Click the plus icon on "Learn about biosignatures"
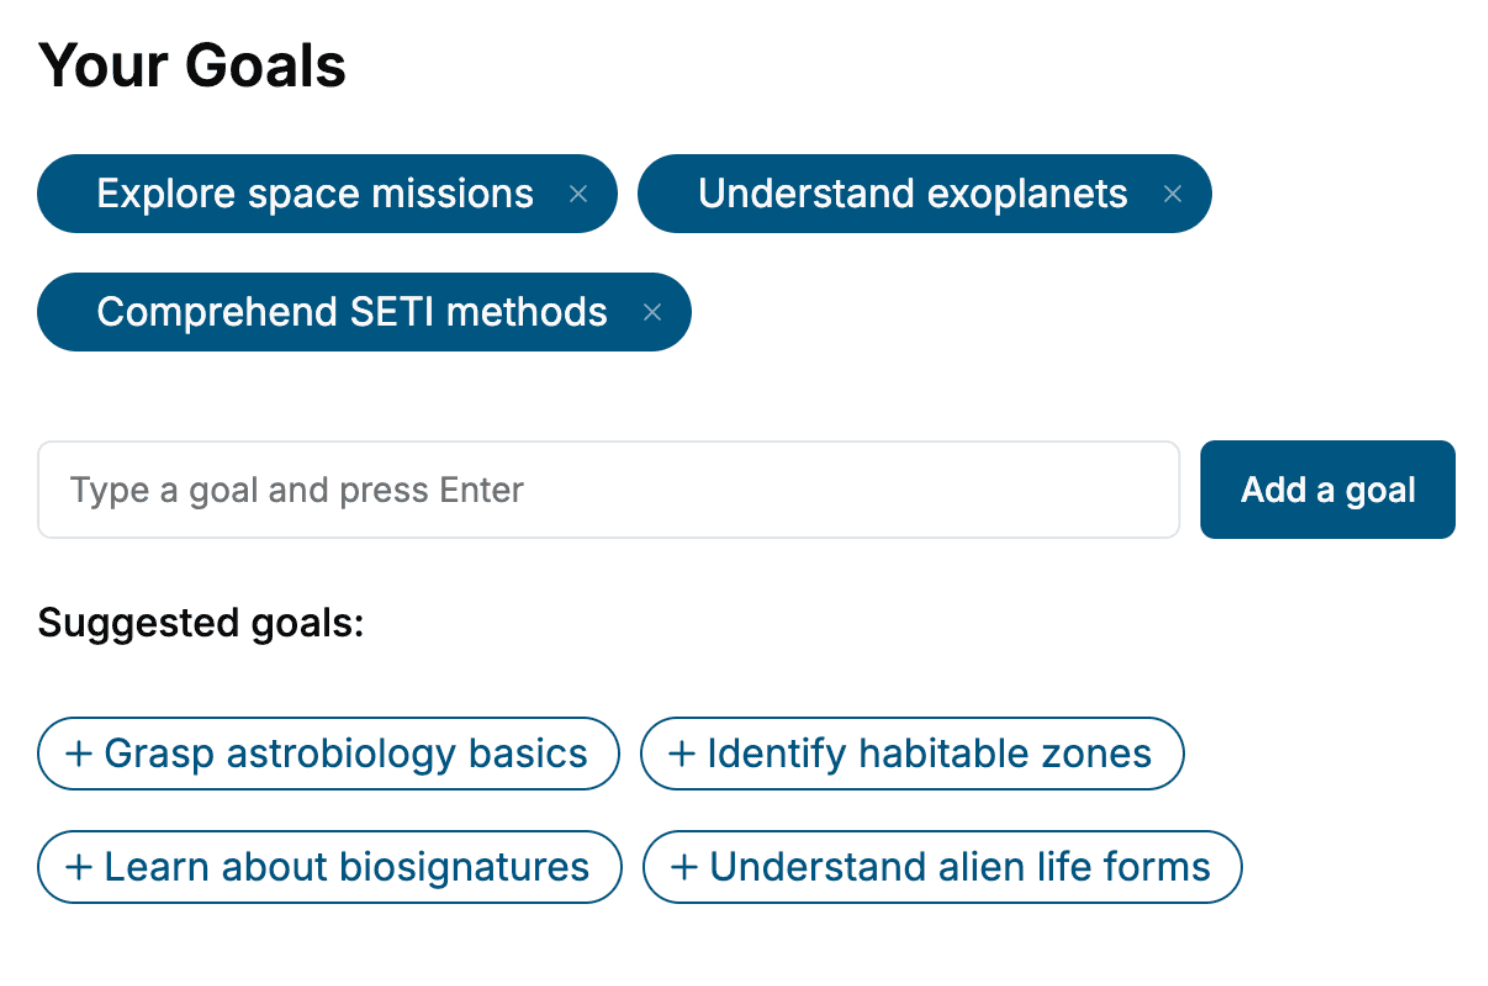 click(79, 867)
